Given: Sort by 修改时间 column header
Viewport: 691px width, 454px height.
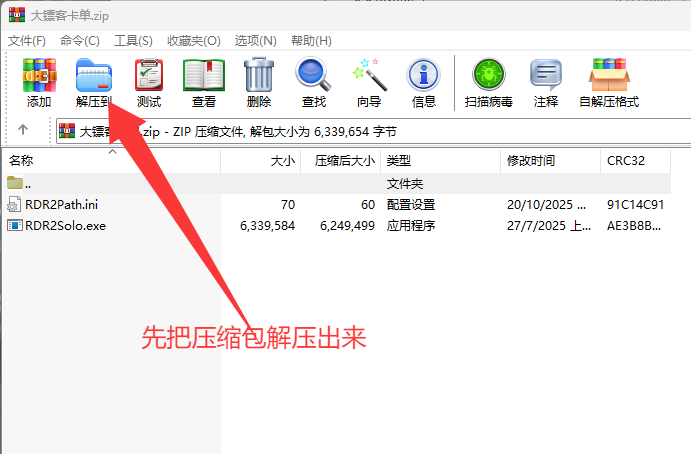Looking at the screenshot, I should pos(531,160).
